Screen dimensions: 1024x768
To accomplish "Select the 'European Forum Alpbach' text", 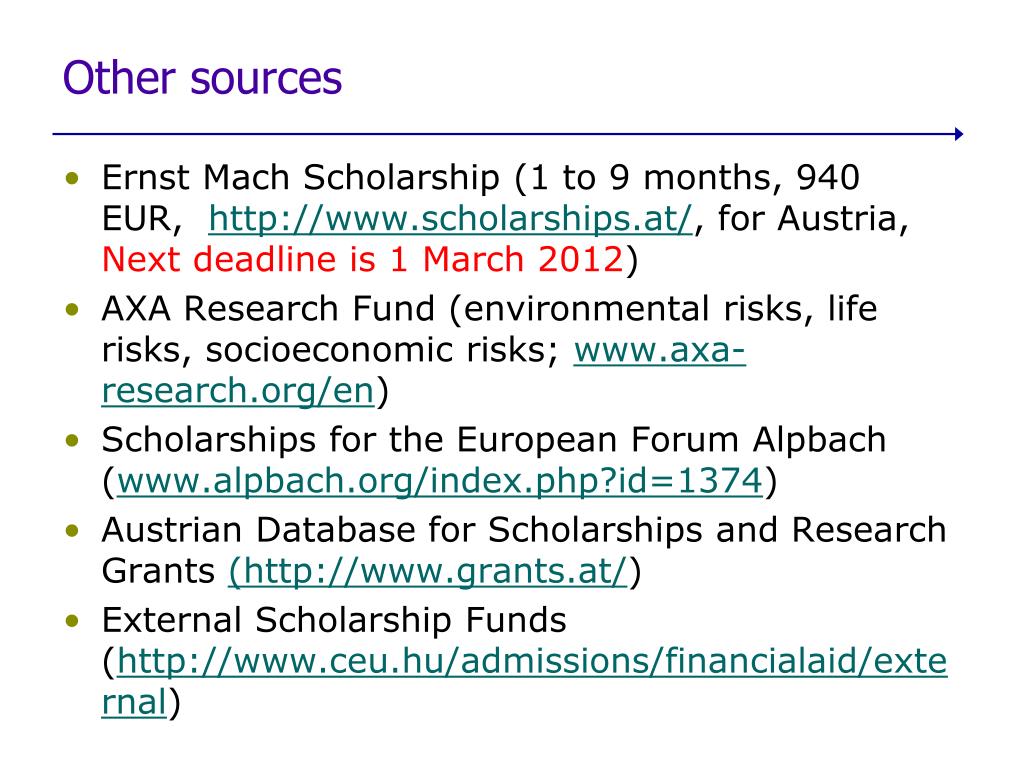I will point(671,440).
